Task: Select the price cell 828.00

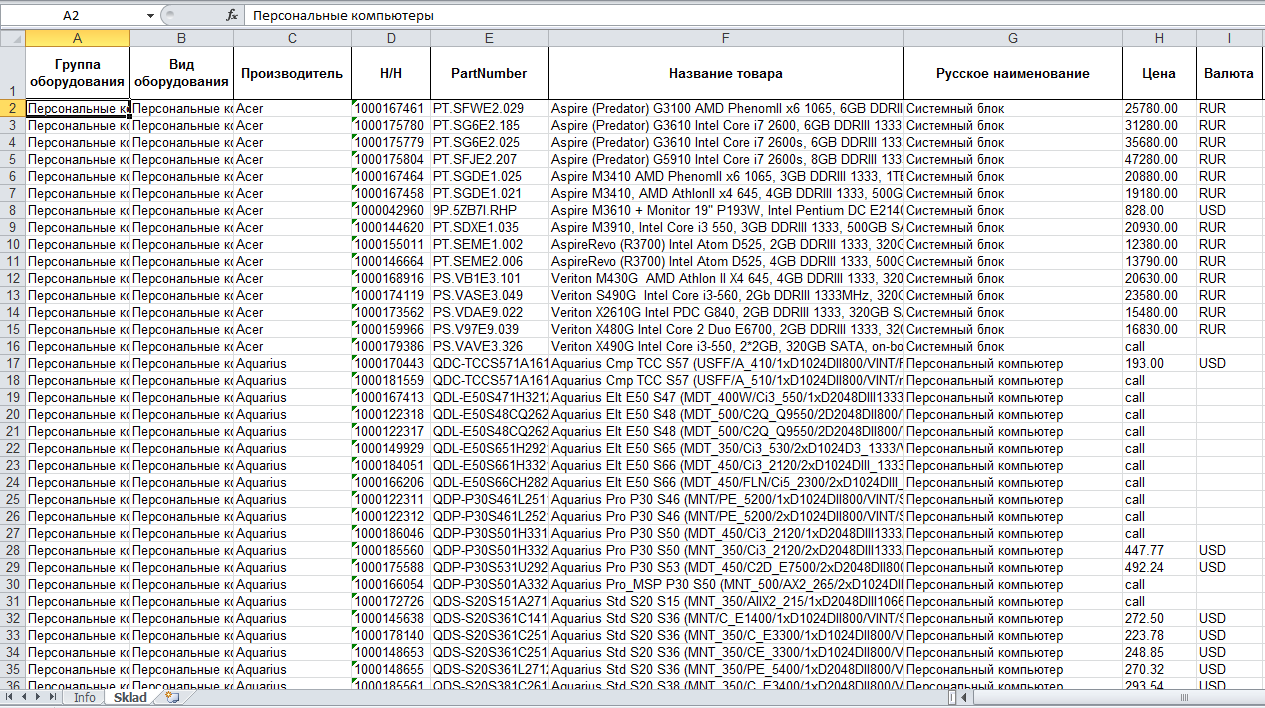Action: pyautogui.click(x=1159, y=210)
